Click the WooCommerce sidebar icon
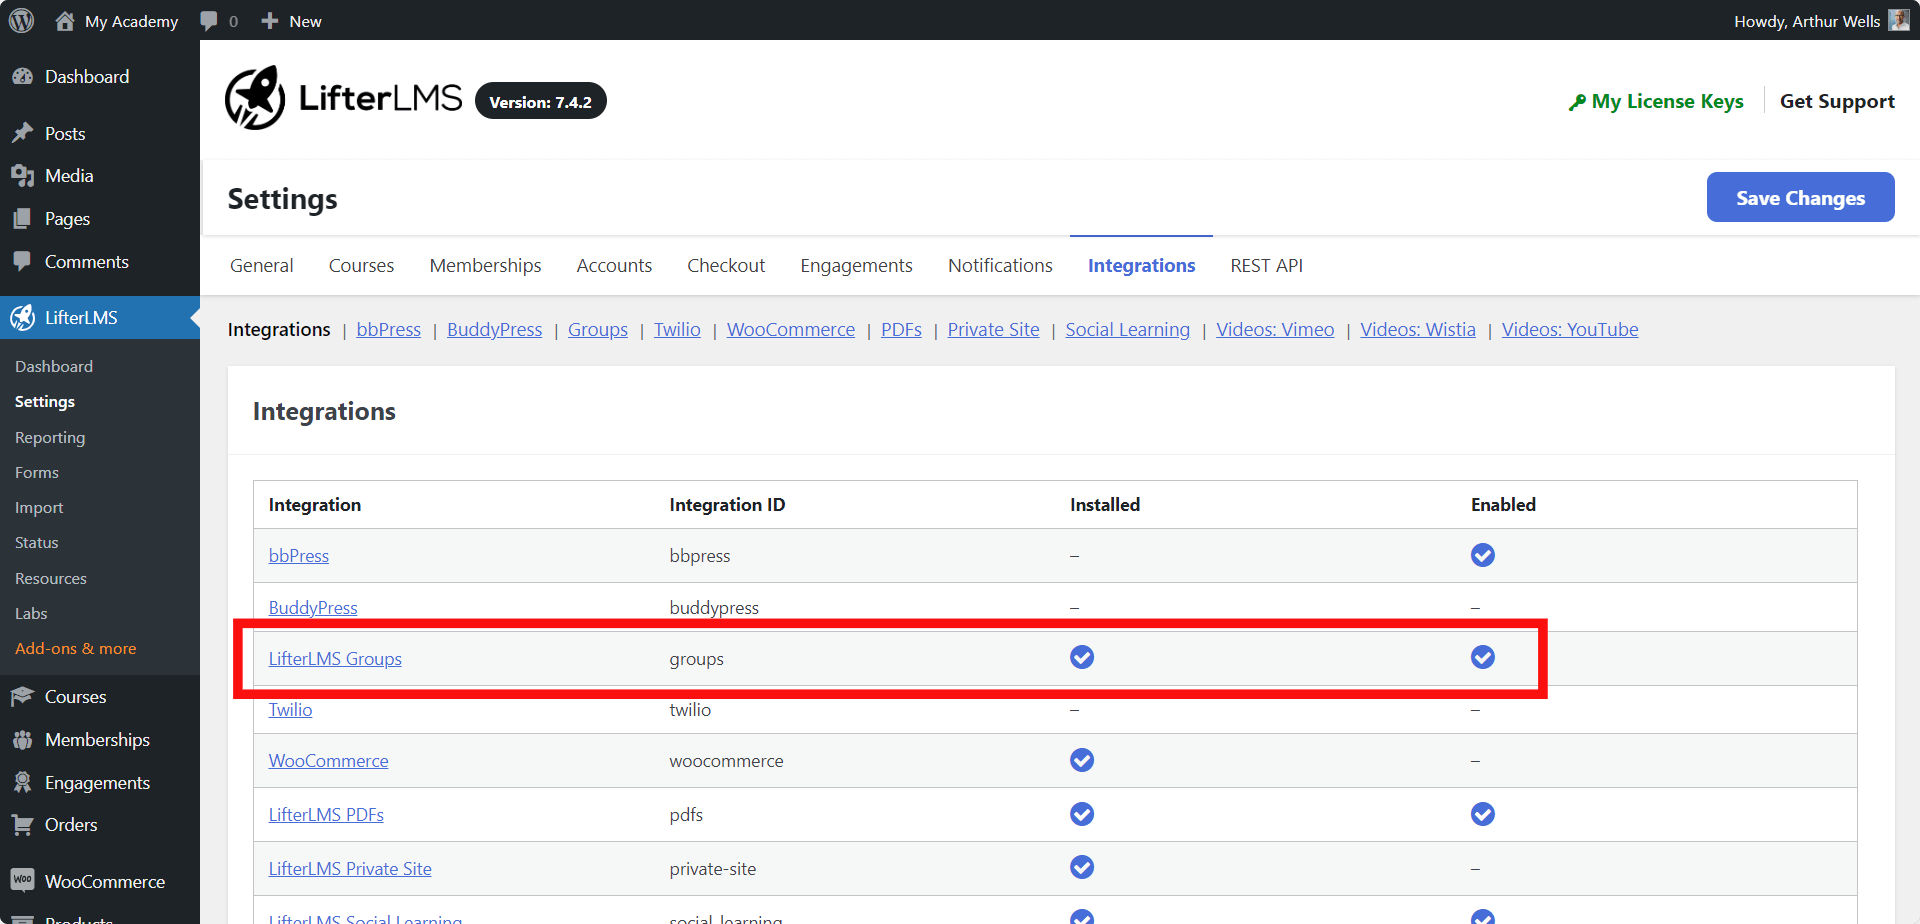 pyautogui.click(x=22, y=880)
